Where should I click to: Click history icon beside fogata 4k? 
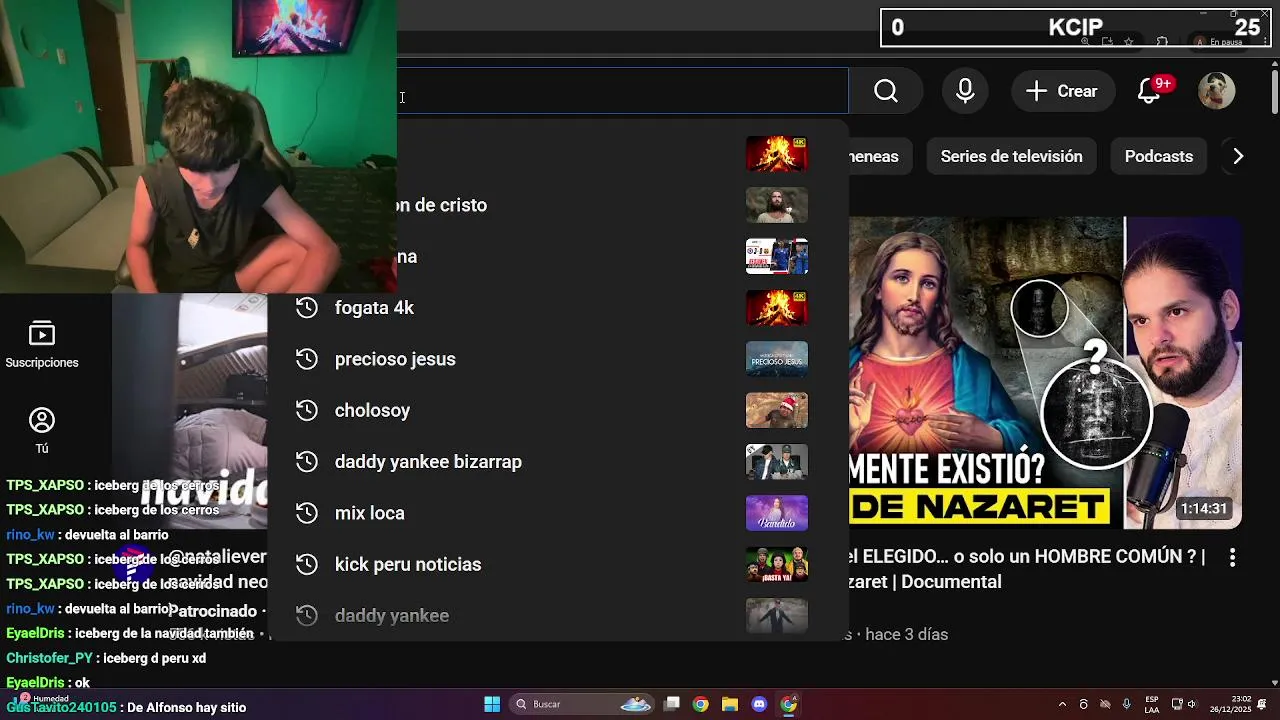click(x=307, y=308)
